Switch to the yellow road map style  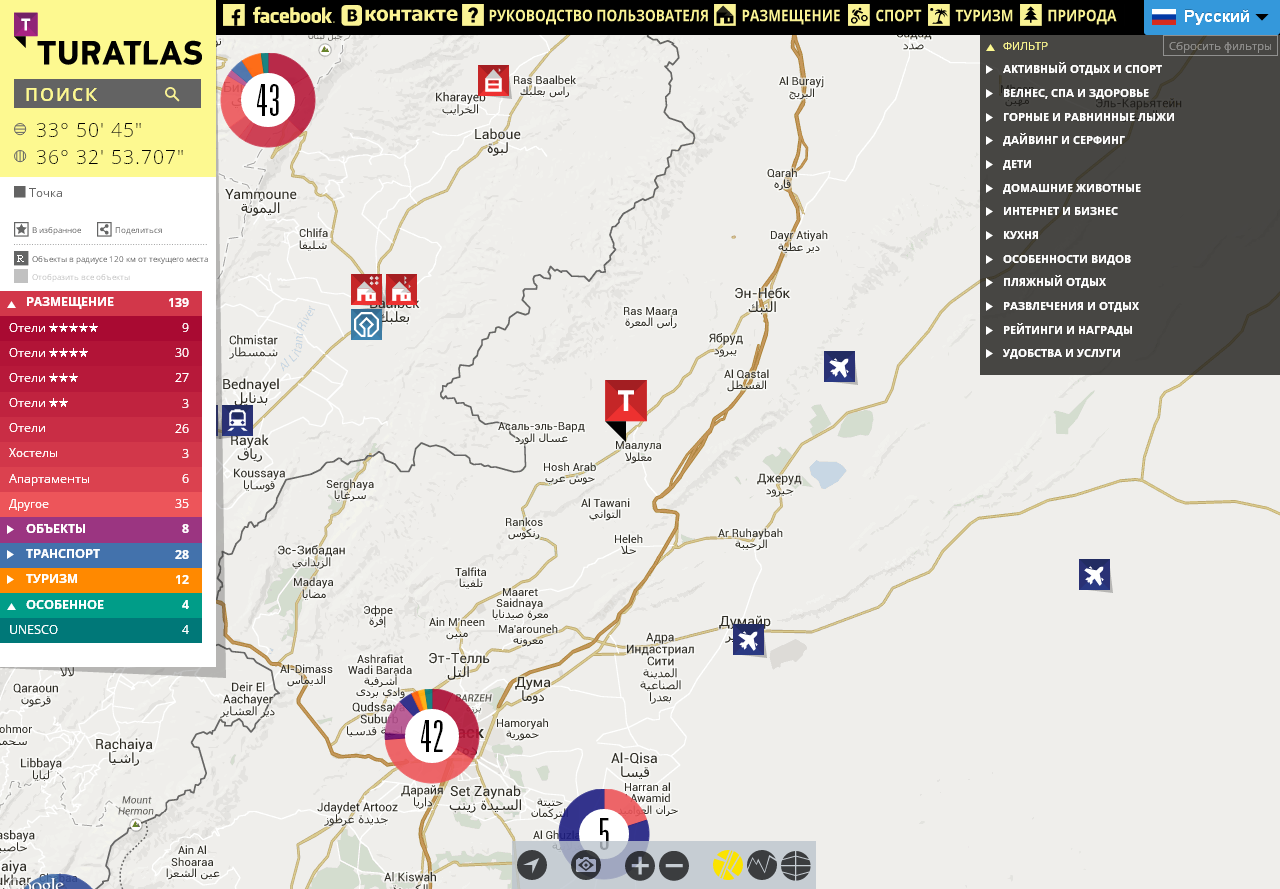coord(728,865)
